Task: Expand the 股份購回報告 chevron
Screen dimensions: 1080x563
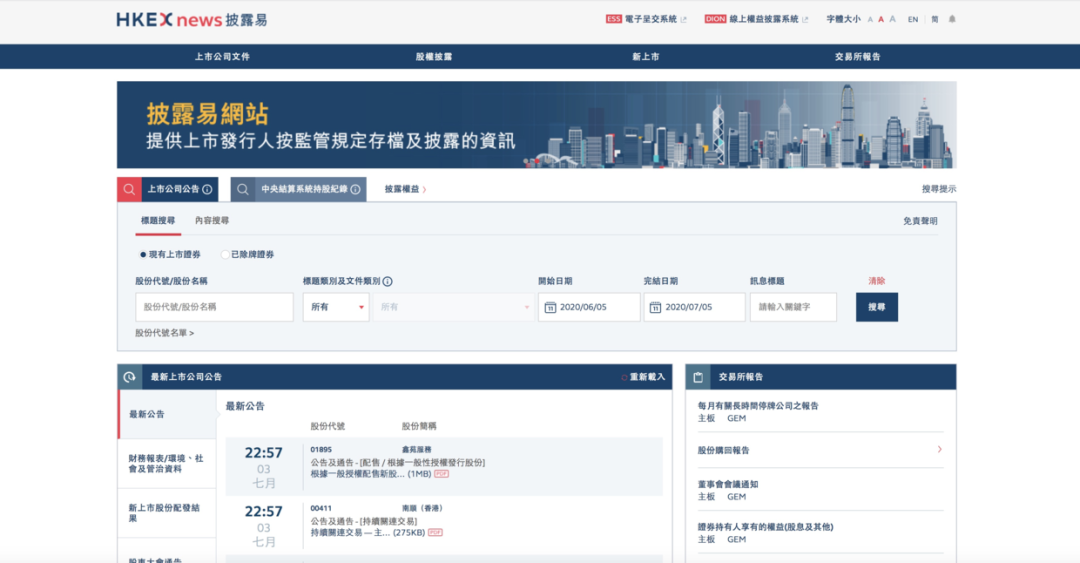Action: (x=939, y=450)
